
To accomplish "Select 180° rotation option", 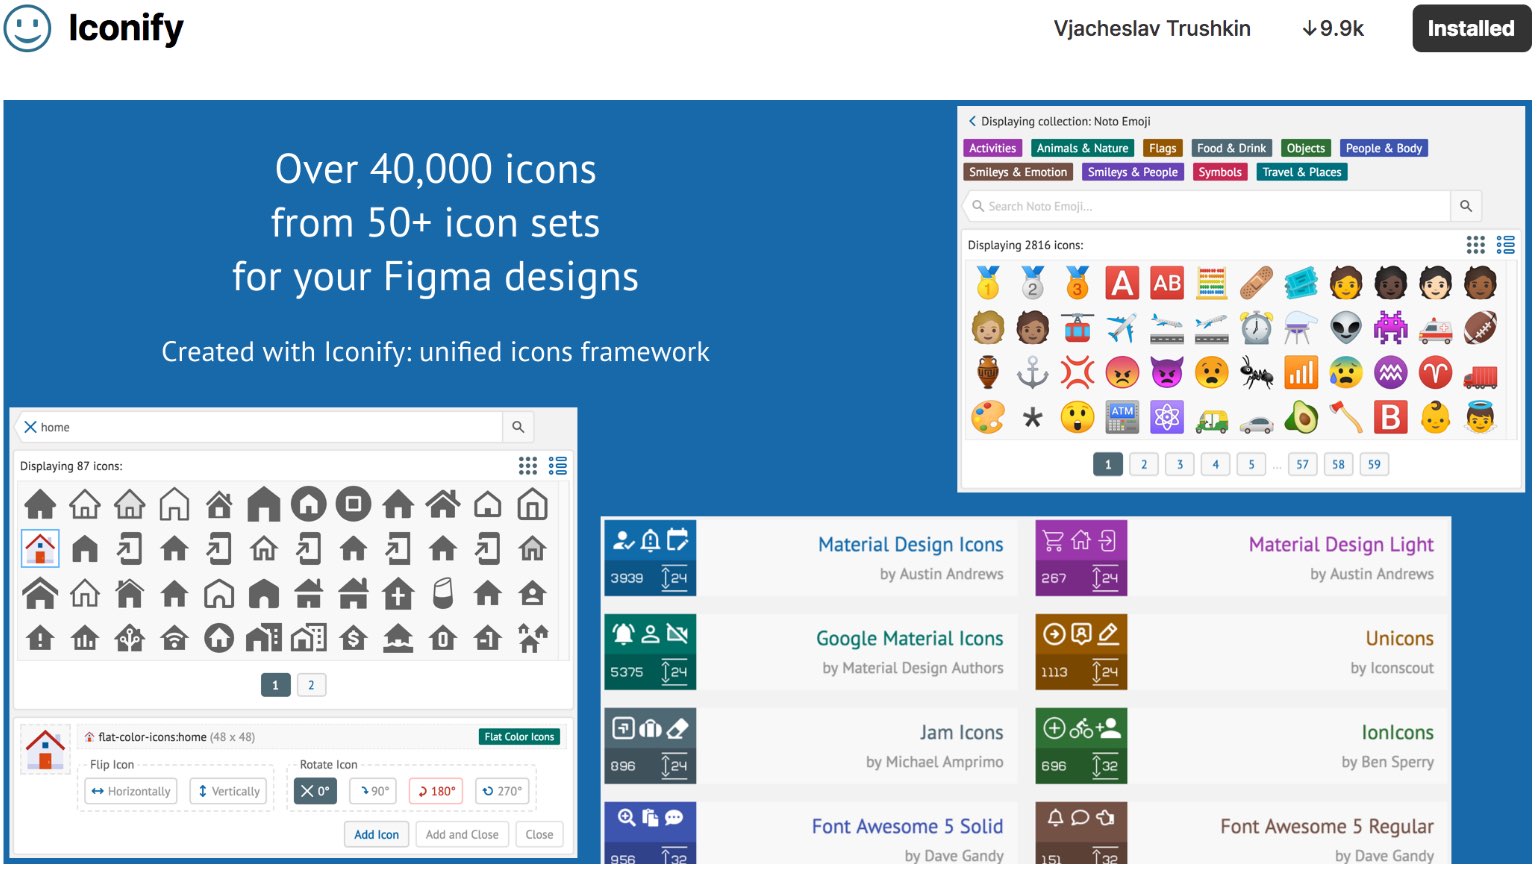I will click(x=436, y=791).
